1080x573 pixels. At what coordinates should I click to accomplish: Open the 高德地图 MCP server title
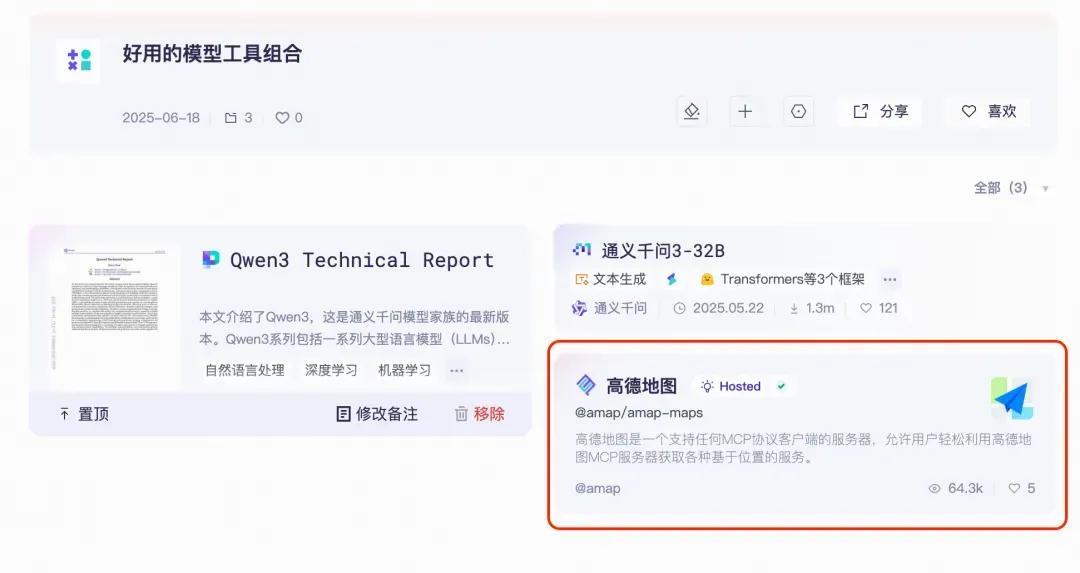(642, 386)
